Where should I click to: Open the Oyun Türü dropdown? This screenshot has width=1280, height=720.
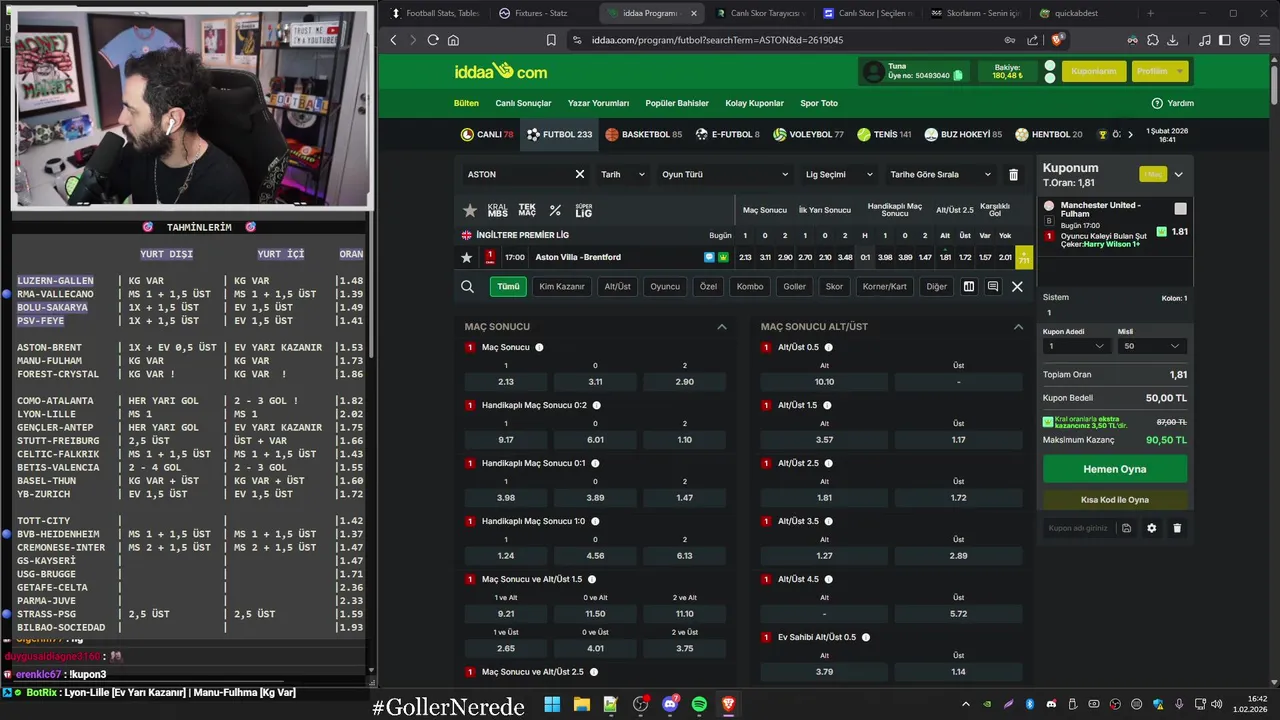coord(726,174)
